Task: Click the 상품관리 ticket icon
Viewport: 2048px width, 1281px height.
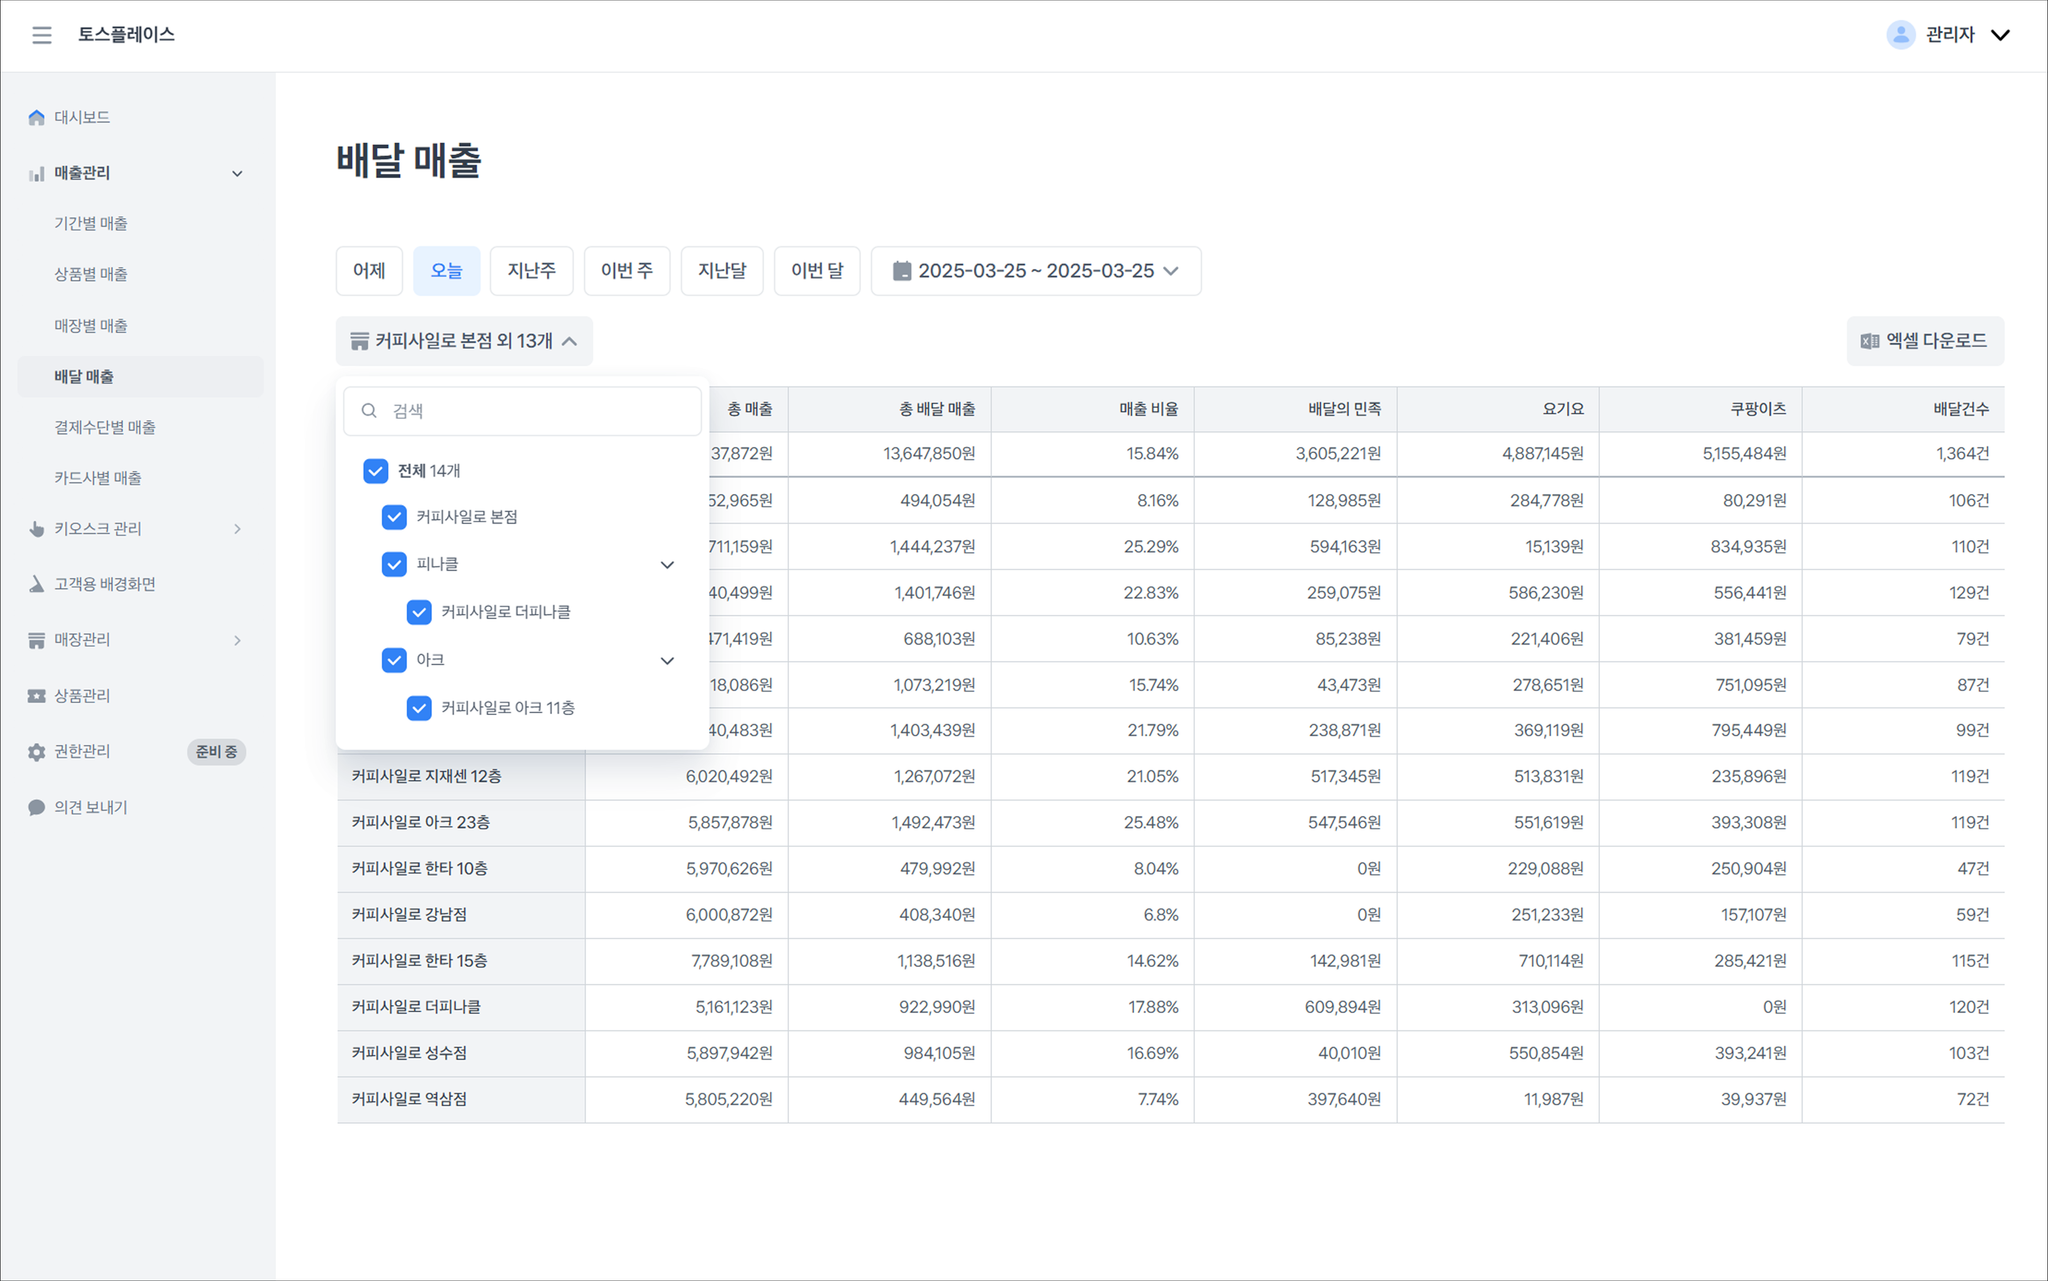Action: pos(37,696)
